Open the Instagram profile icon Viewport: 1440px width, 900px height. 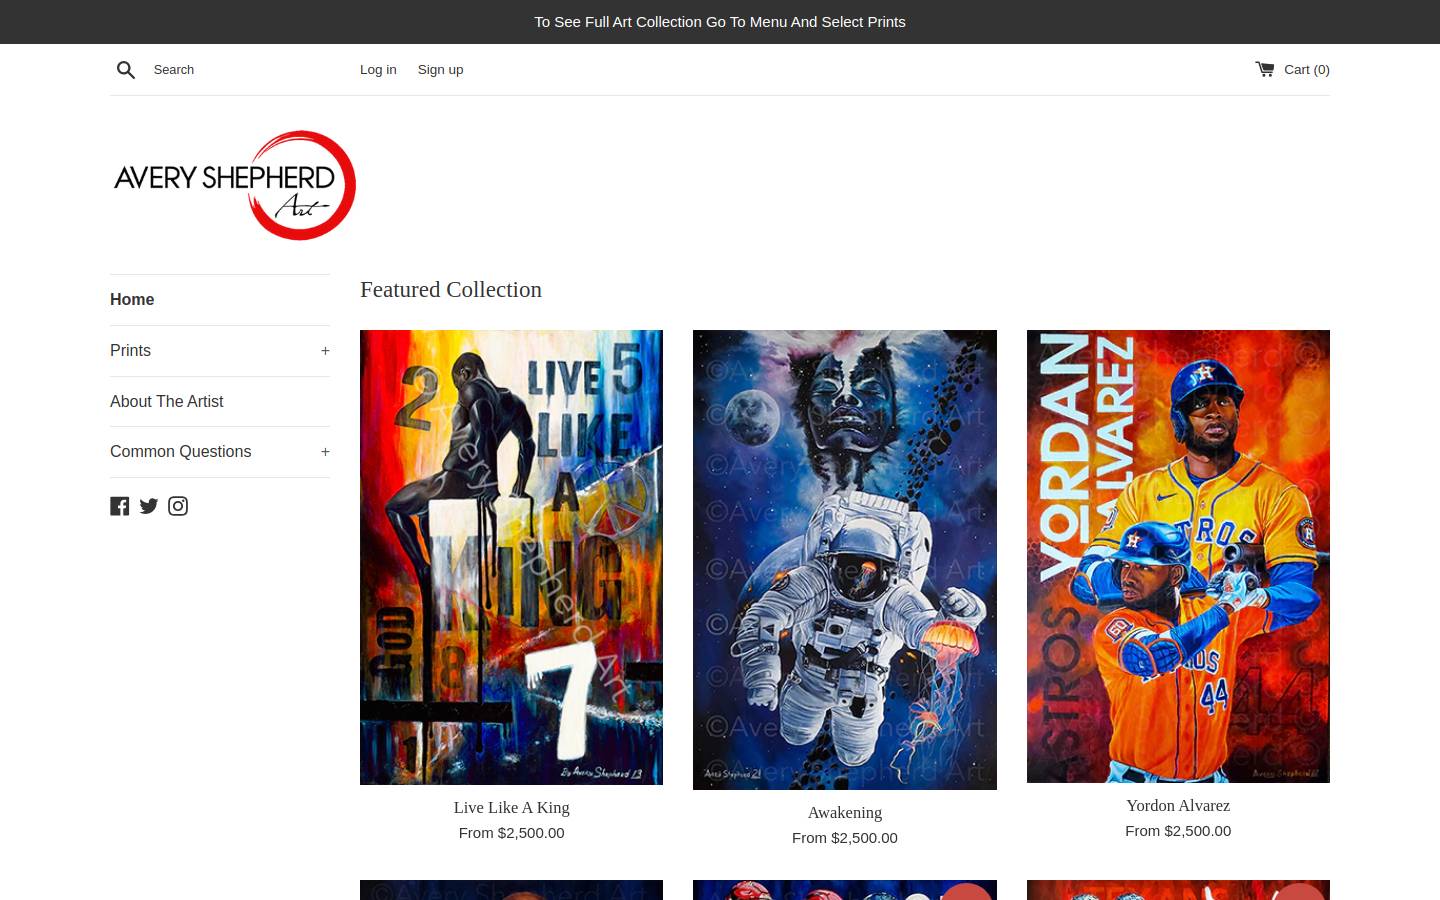pos(178,506)
